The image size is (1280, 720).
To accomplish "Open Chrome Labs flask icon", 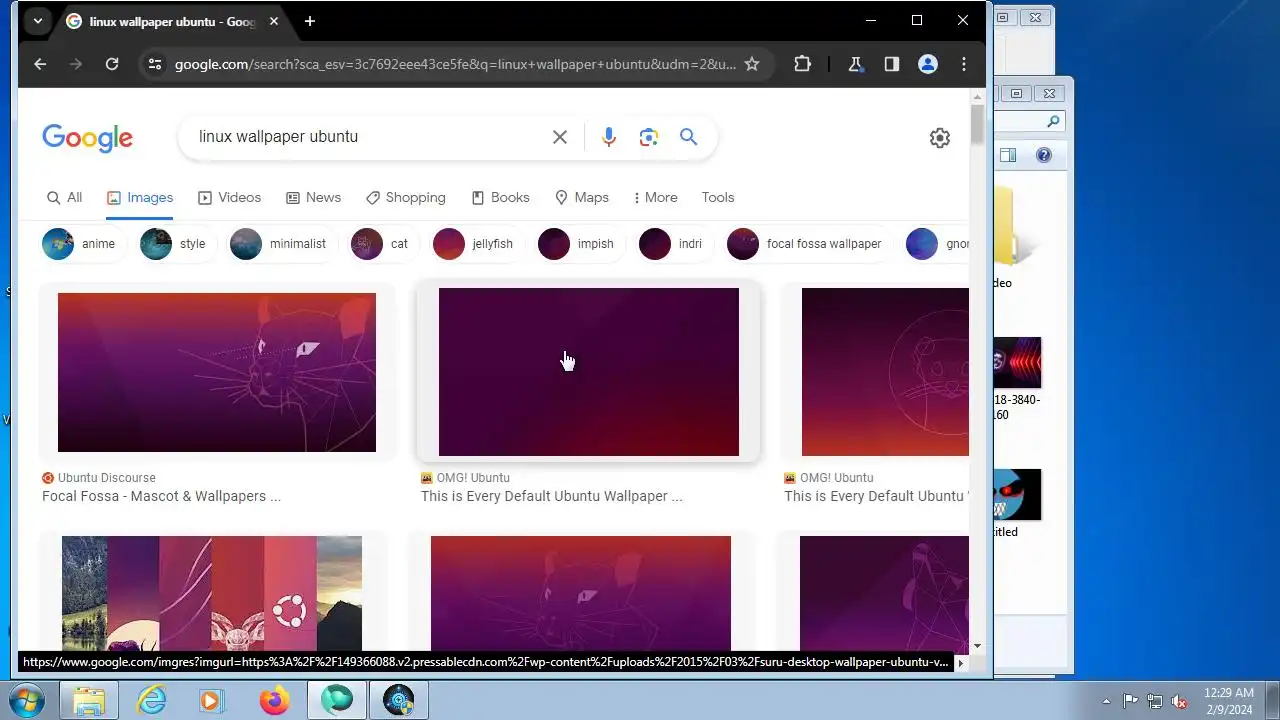I will click(x=855, y=64).
